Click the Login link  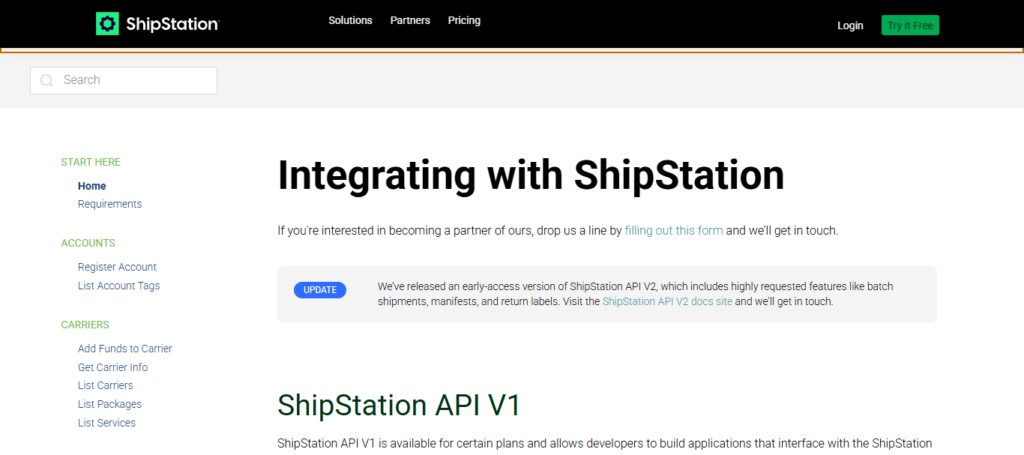[850, 25]
